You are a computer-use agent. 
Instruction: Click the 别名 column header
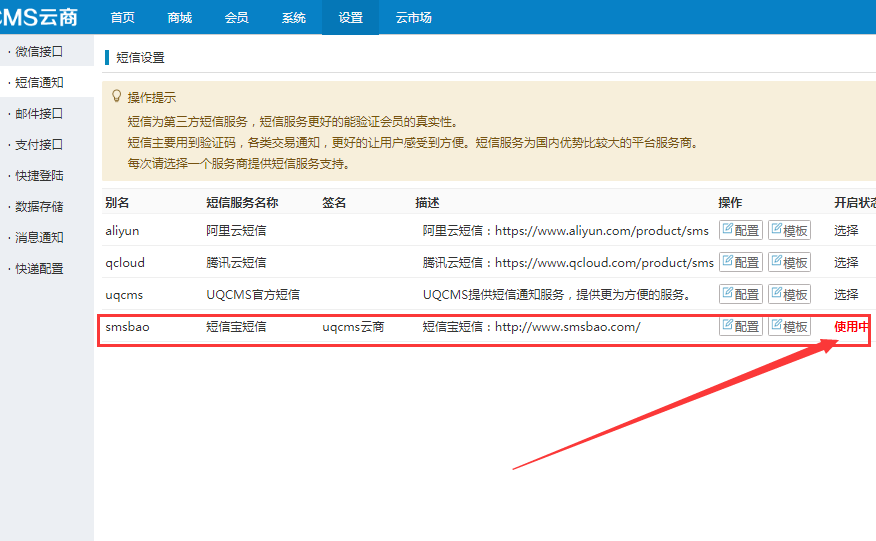117,202
